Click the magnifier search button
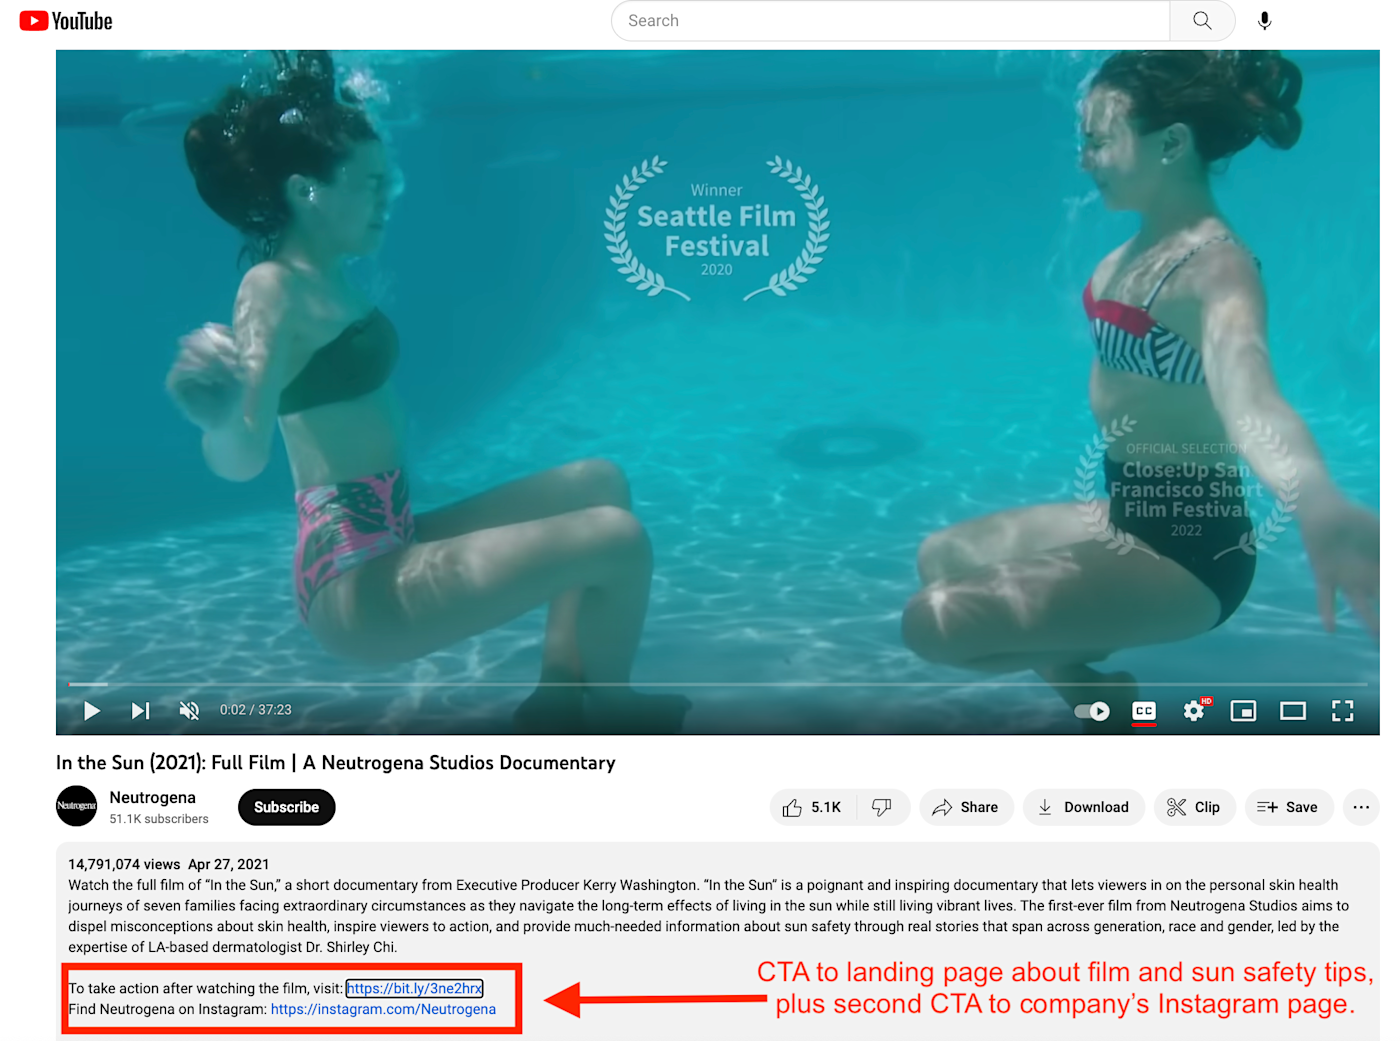This screenshot has width=1400, height=1041. point(1202,21)
